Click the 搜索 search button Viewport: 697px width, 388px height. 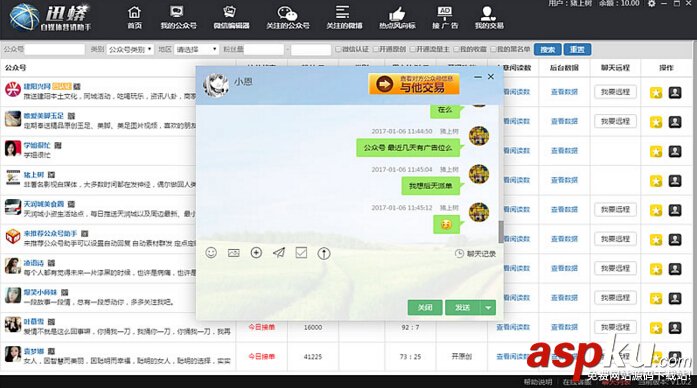(x=548, y=49)
